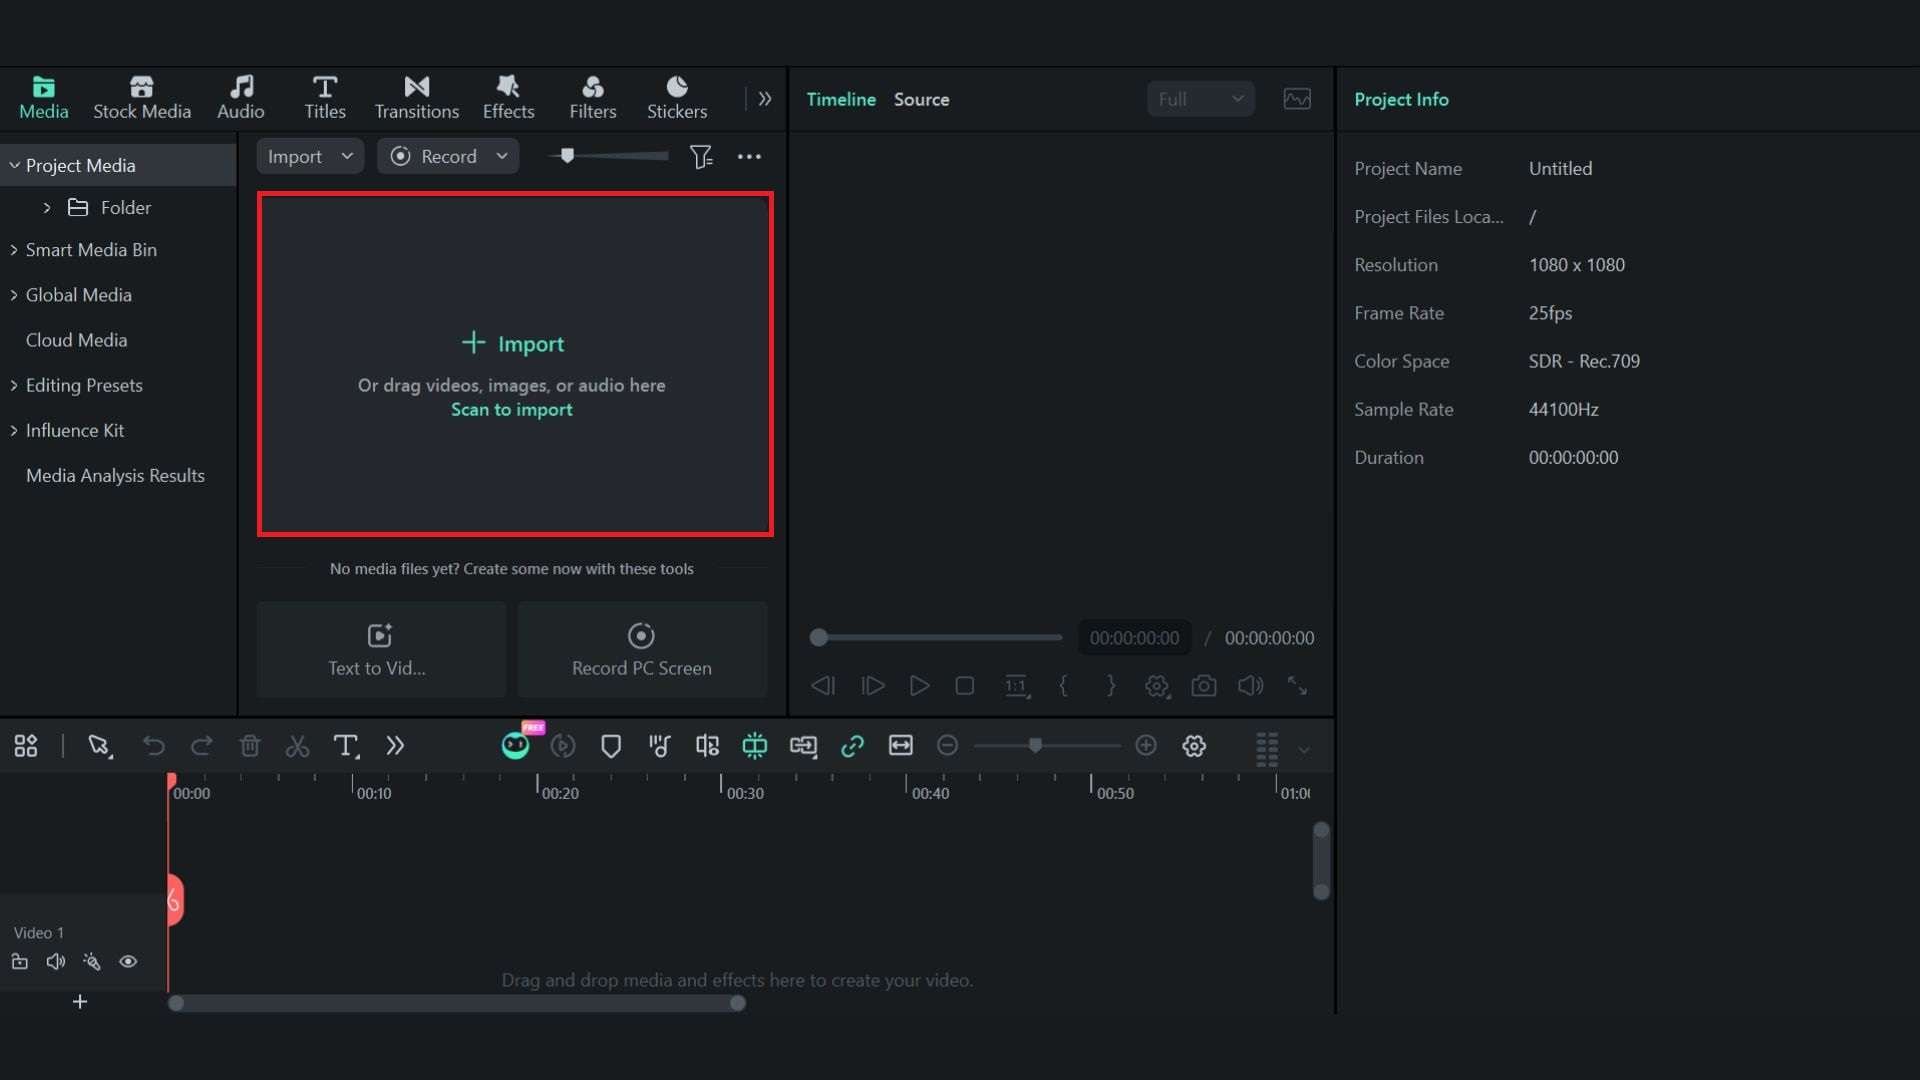Click the marker shield icon
The height and width of the screenshot is (1080, 1920).
[x=611, y=746]
